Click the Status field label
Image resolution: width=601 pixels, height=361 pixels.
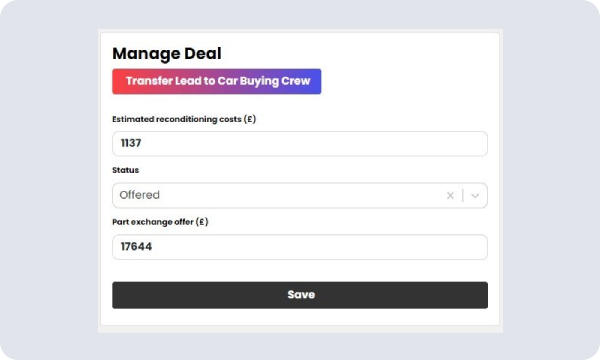click(125, 170)
